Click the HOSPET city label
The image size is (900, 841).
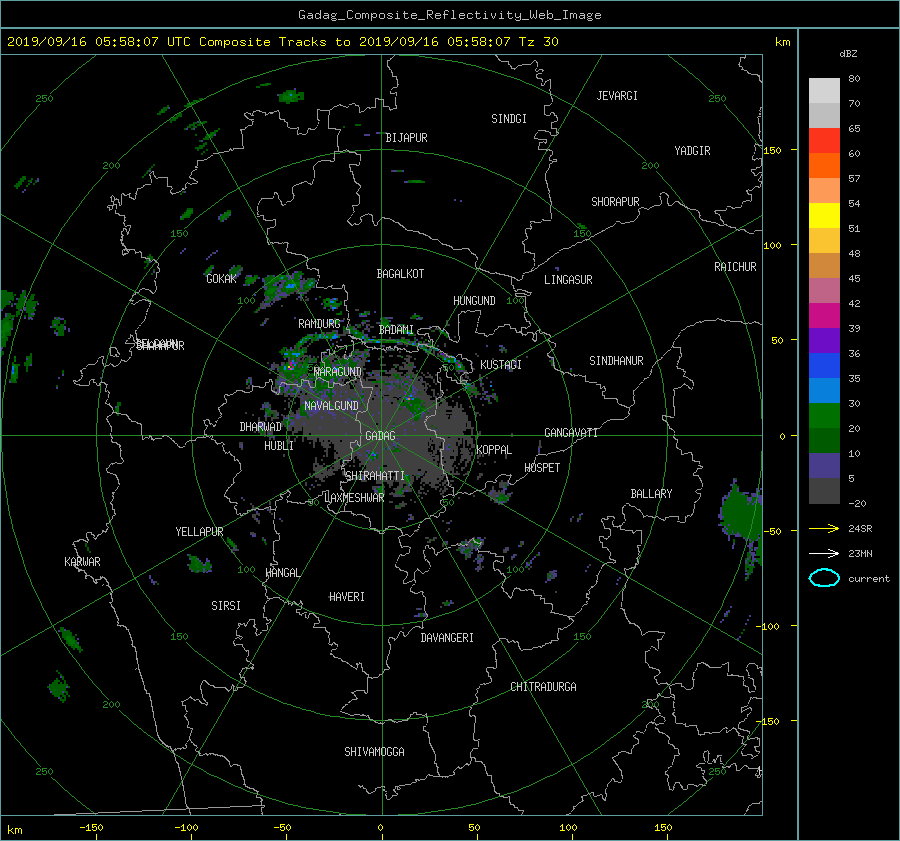pos(542,468)
